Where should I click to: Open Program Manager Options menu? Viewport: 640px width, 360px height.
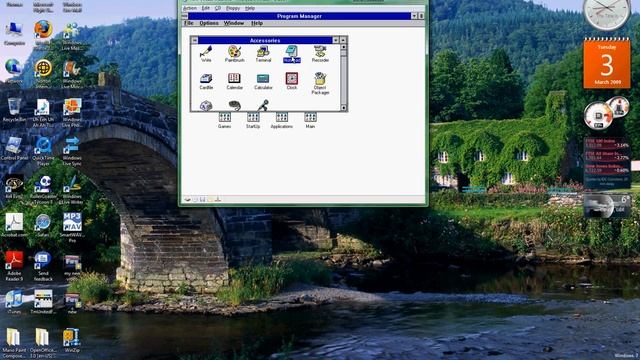tap(209, 23)
